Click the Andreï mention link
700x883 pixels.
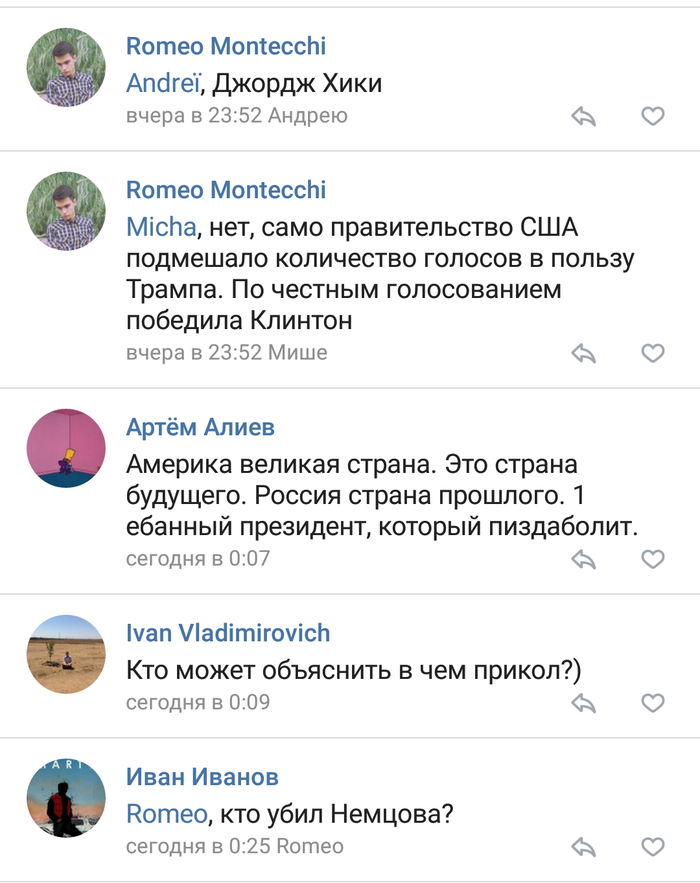tap(163, 83)
